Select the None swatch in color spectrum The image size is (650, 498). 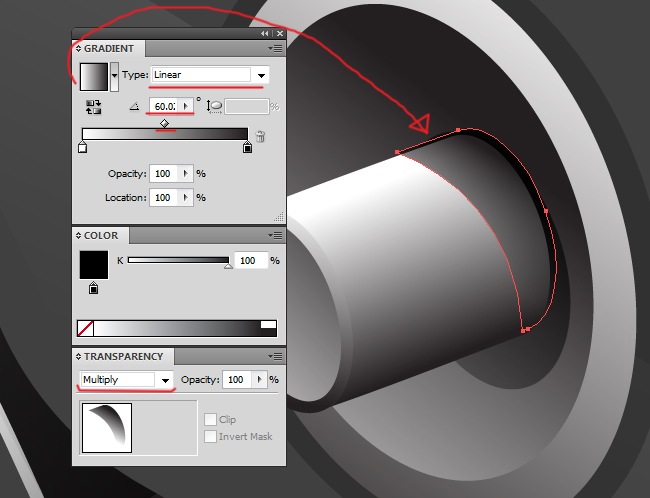[x=85, y=328]
